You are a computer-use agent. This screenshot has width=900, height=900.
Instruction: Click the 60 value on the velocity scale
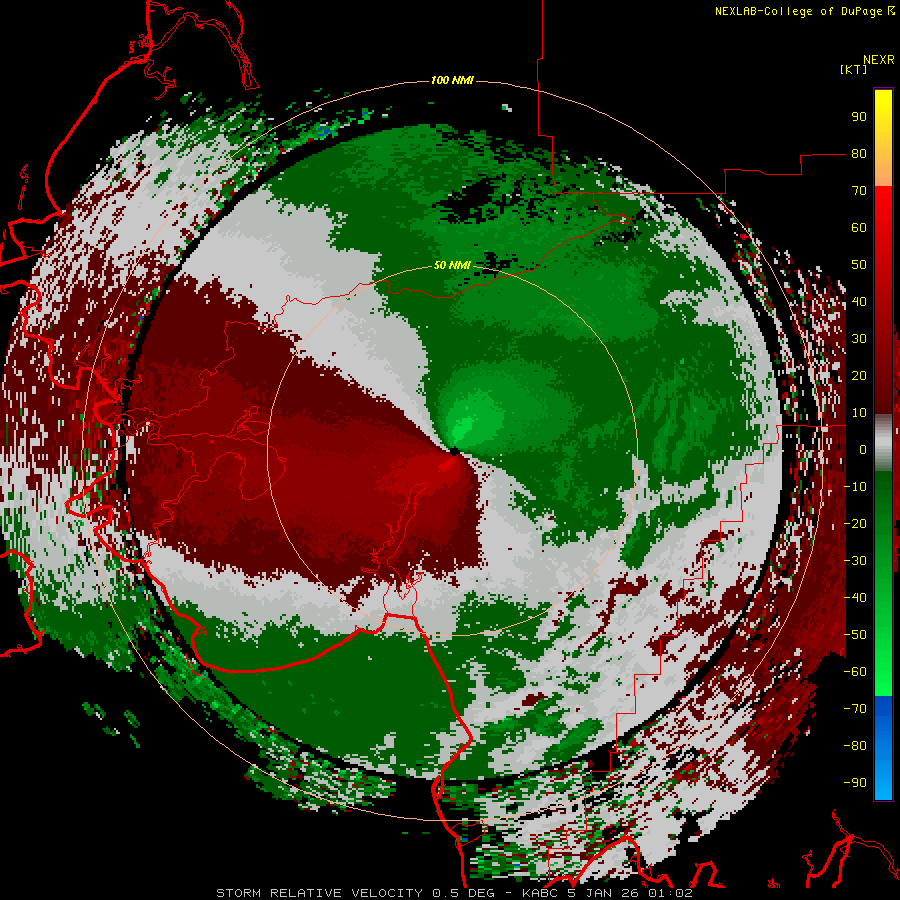[x=859, y=228]
